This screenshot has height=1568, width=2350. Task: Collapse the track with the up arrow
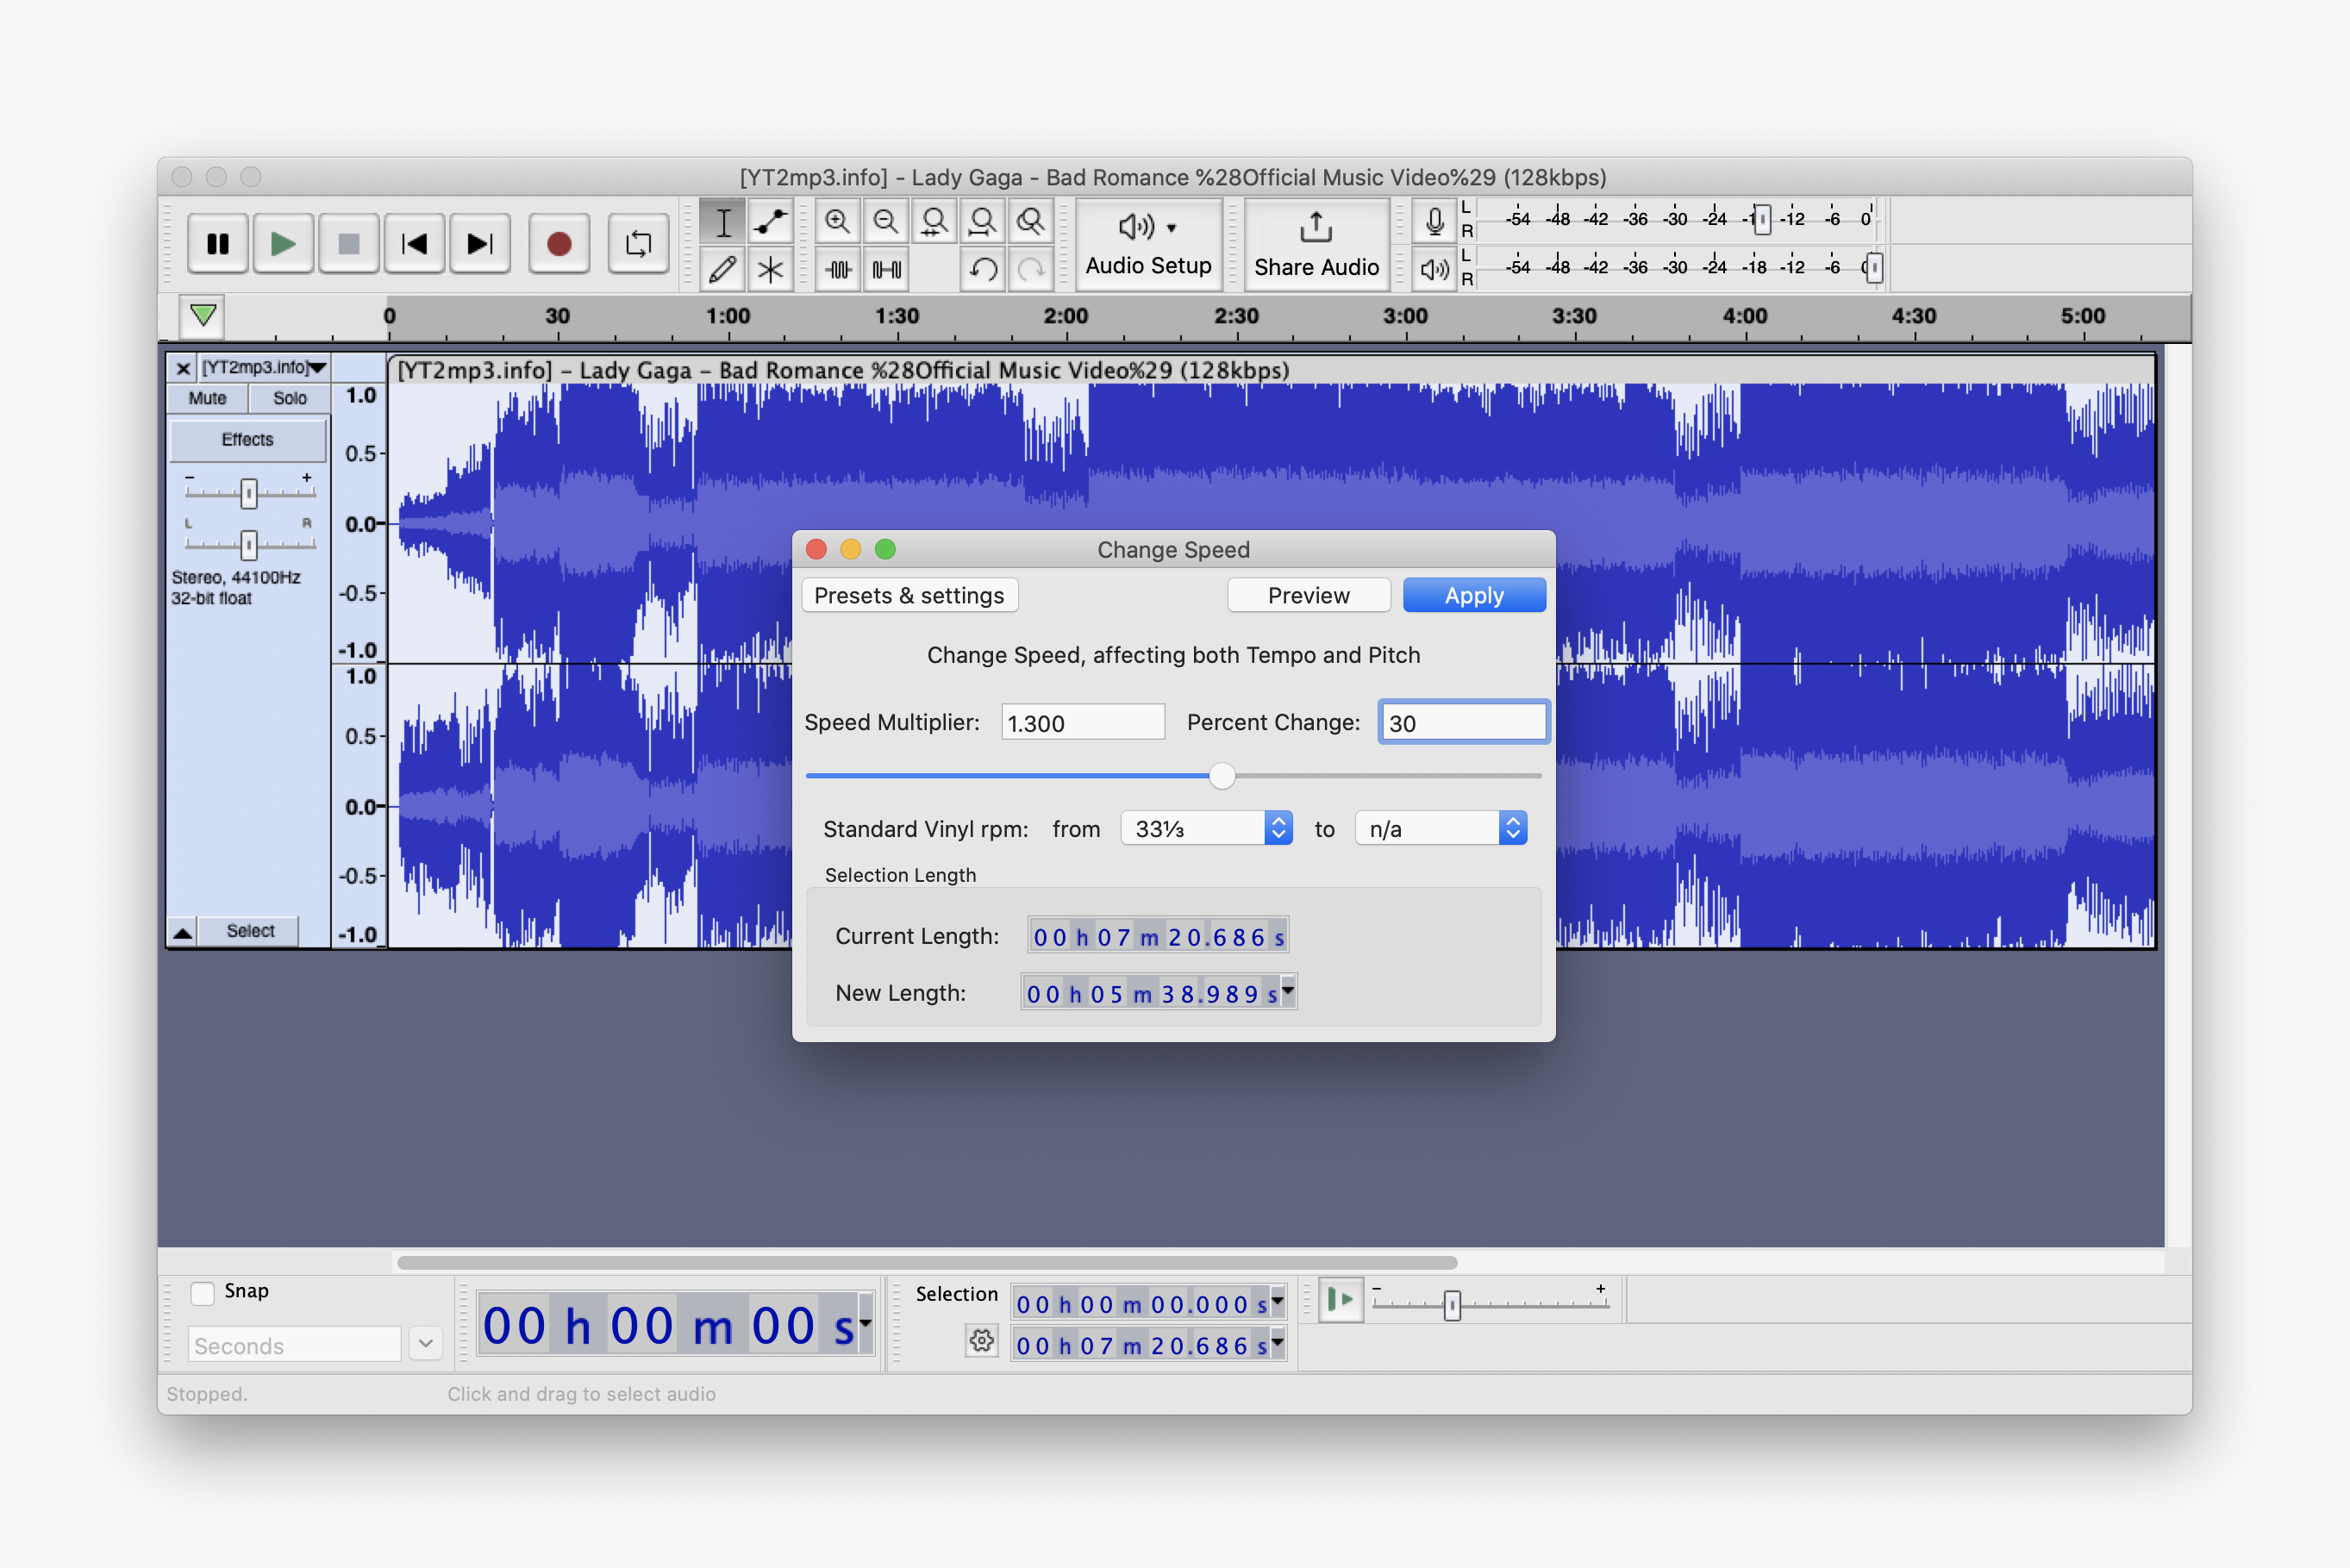[183, 932]
